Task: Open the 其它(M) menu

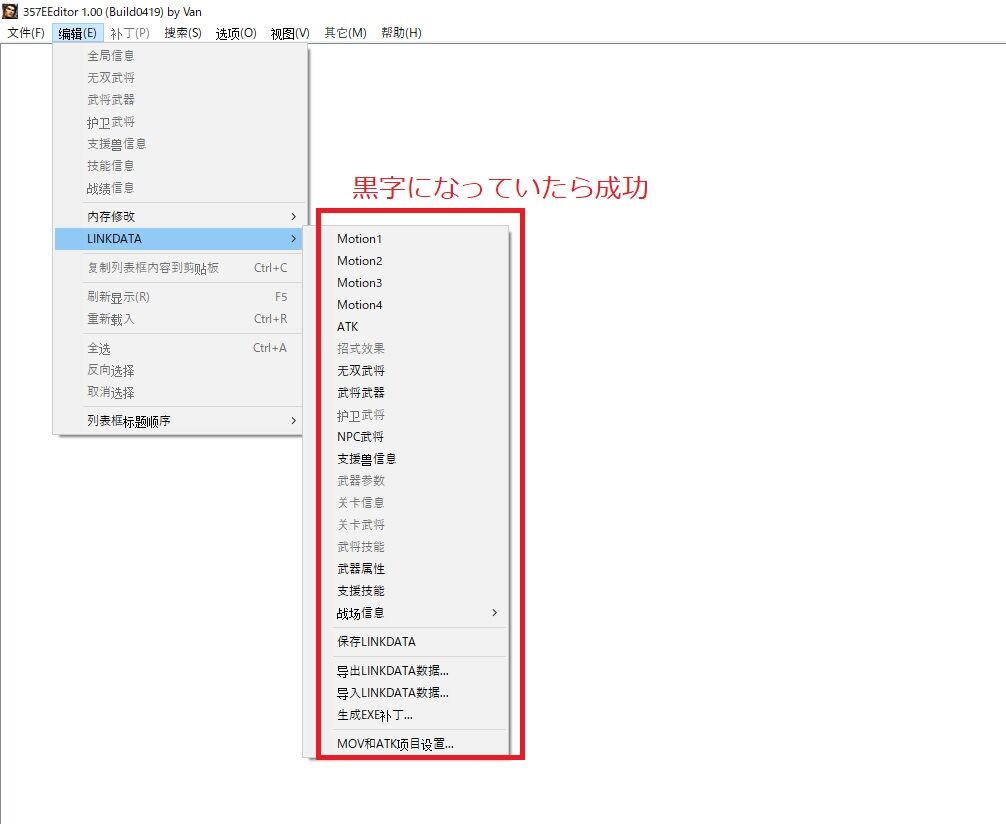Action: [x=344, y=32]
